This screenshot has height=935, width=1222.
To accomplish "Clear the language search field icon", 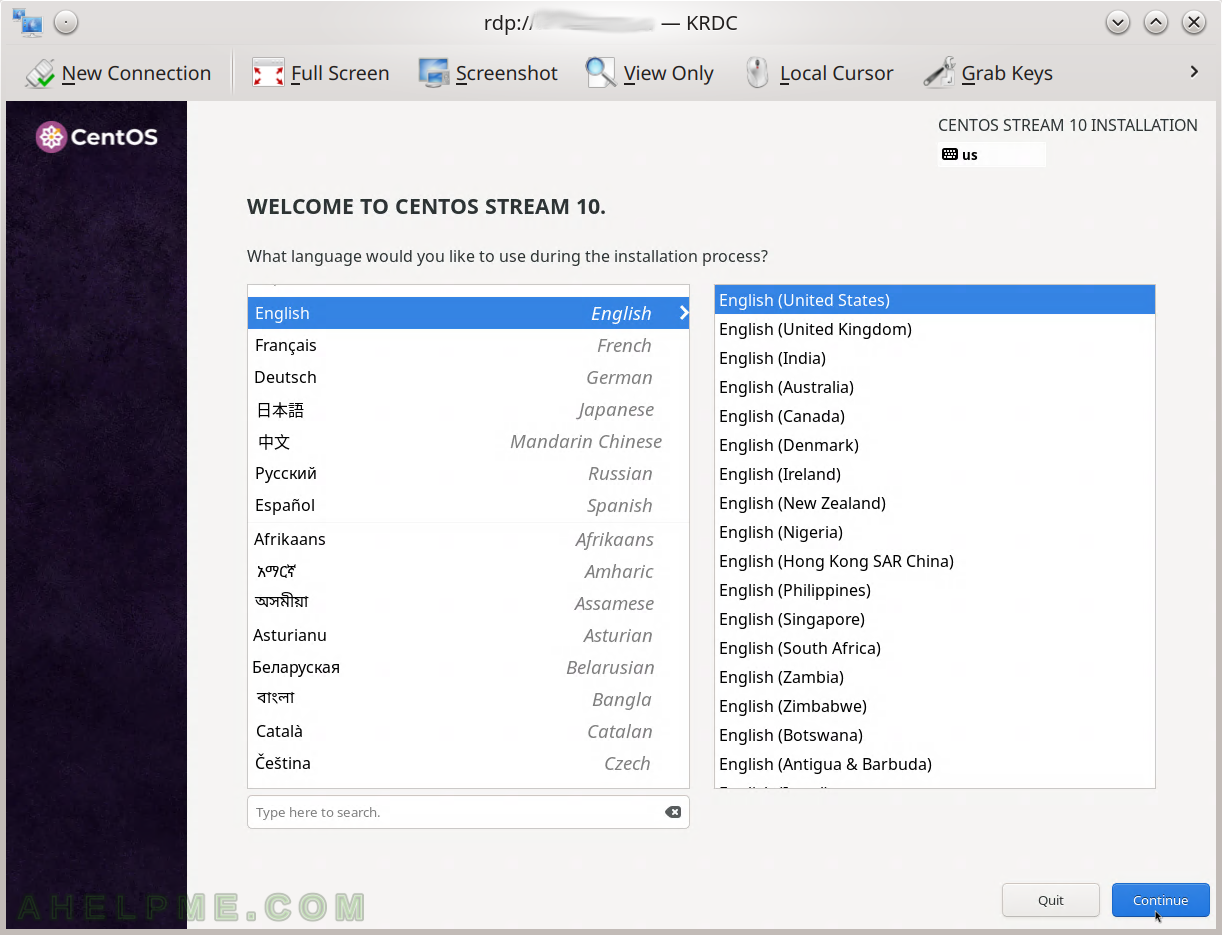I will 673,812.
